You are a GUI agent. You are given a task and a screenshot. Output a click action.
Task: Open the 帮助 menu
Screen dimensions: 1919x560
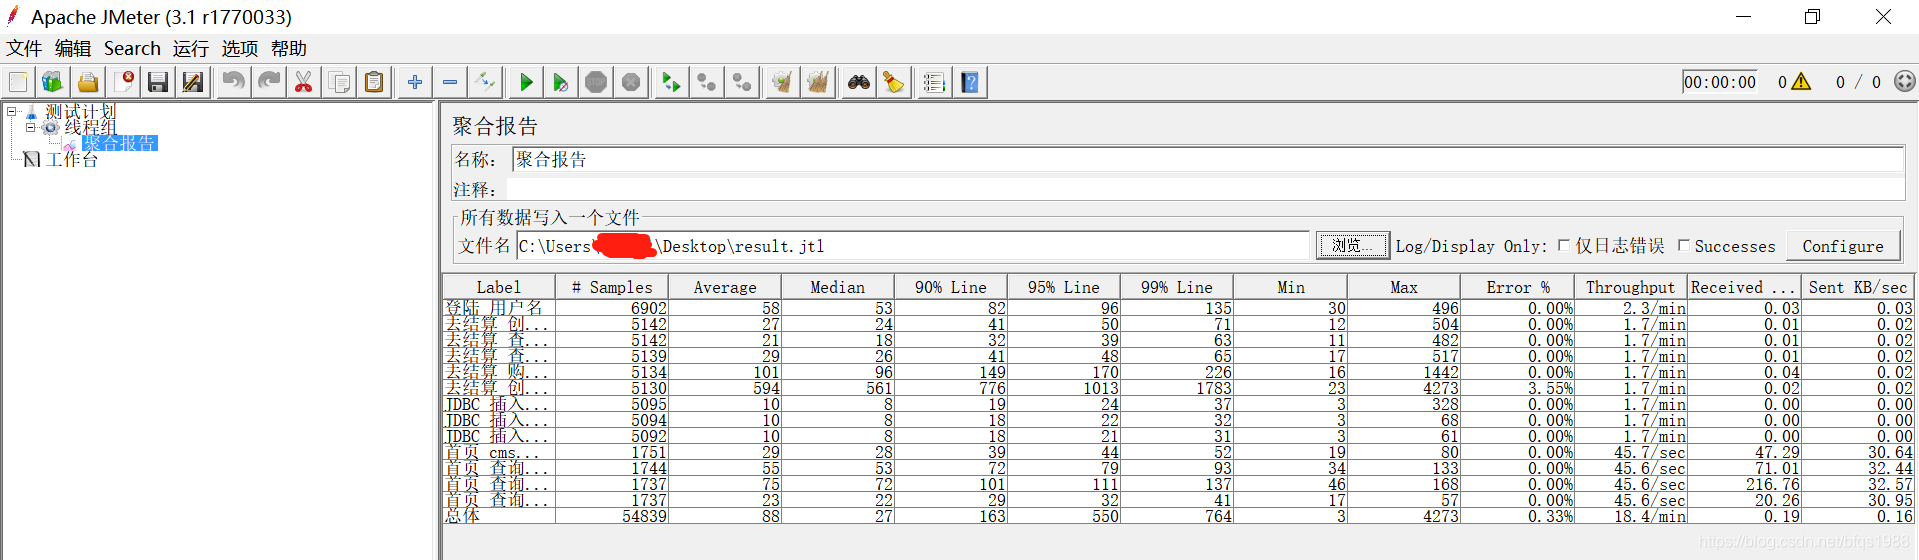coord(289,48)
